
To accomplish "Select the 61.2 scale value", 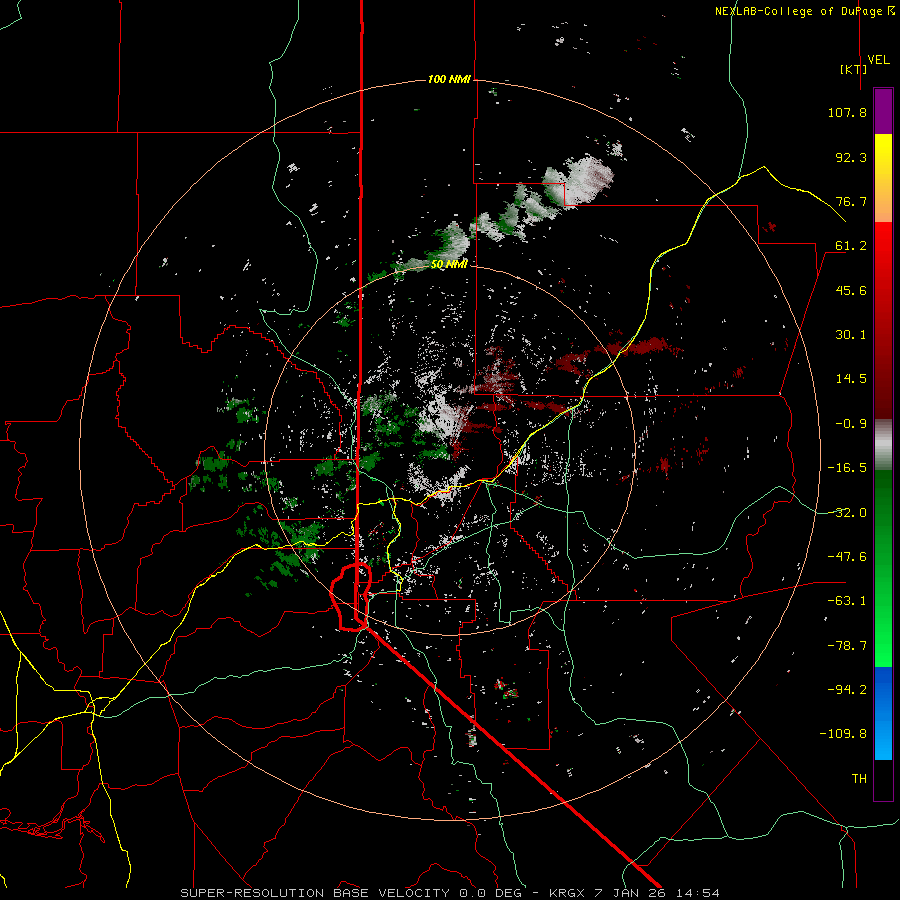I will click(x=851, y=246).
